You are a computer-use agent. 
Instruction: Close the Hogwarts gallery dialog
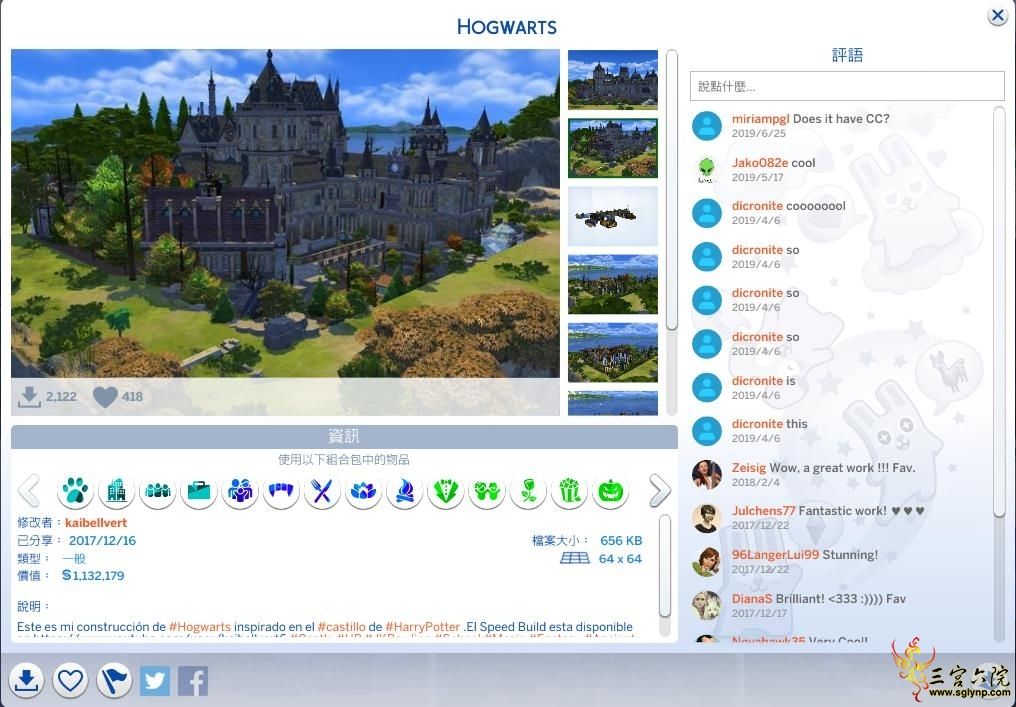click(x=997, y=16)
